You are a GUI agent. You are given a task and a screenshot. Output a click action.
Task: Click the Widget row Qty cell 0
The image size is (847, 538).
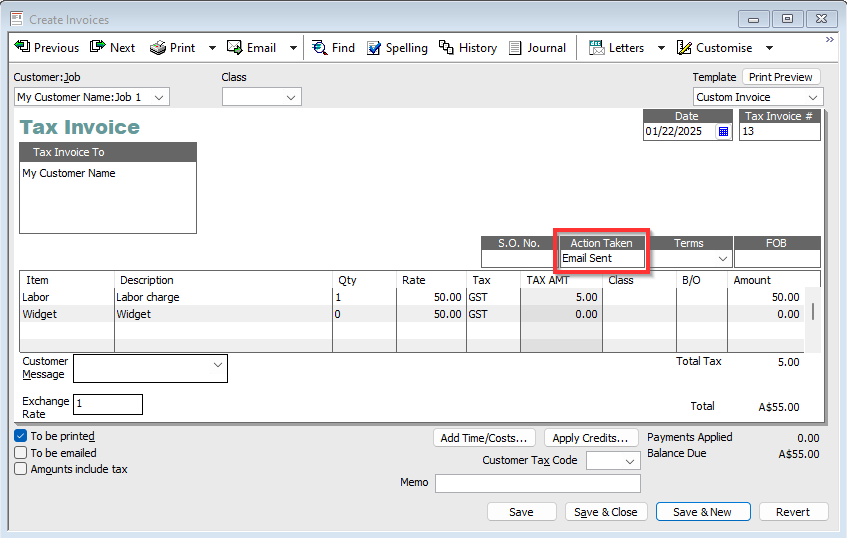[365, 314]
